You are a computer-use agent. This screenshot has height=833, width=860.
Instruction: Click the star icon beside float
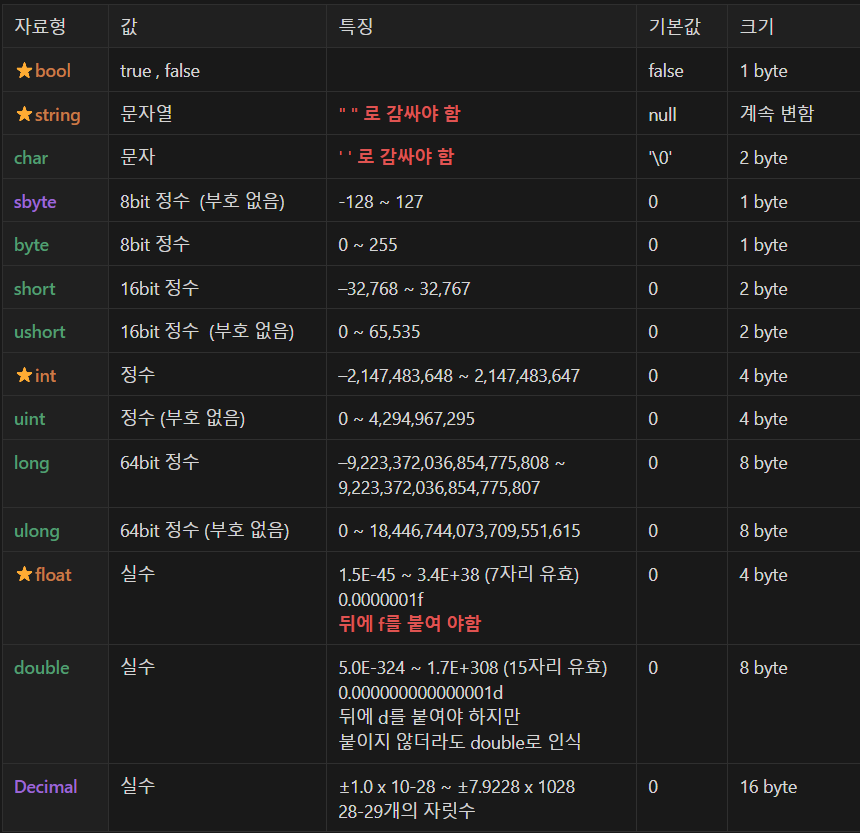24,575
